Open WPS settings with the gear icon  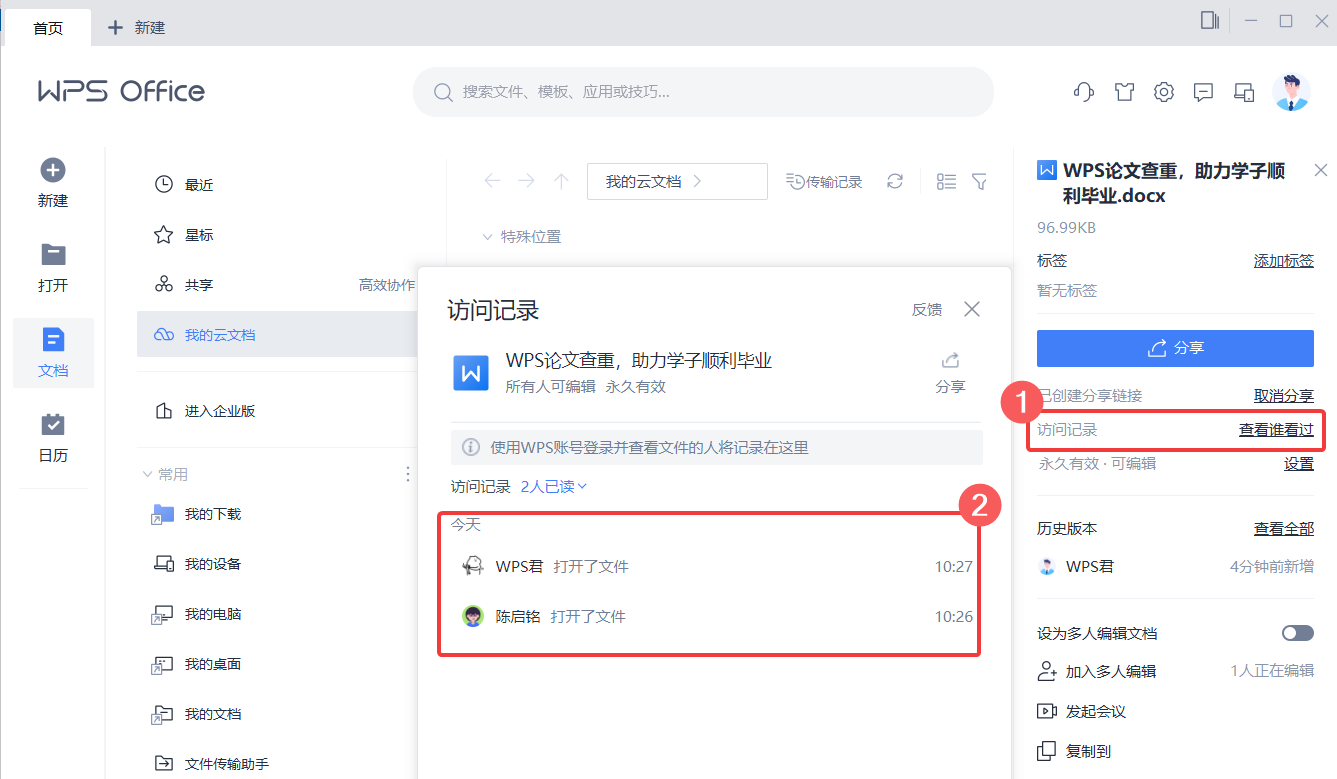point(1163,91)
